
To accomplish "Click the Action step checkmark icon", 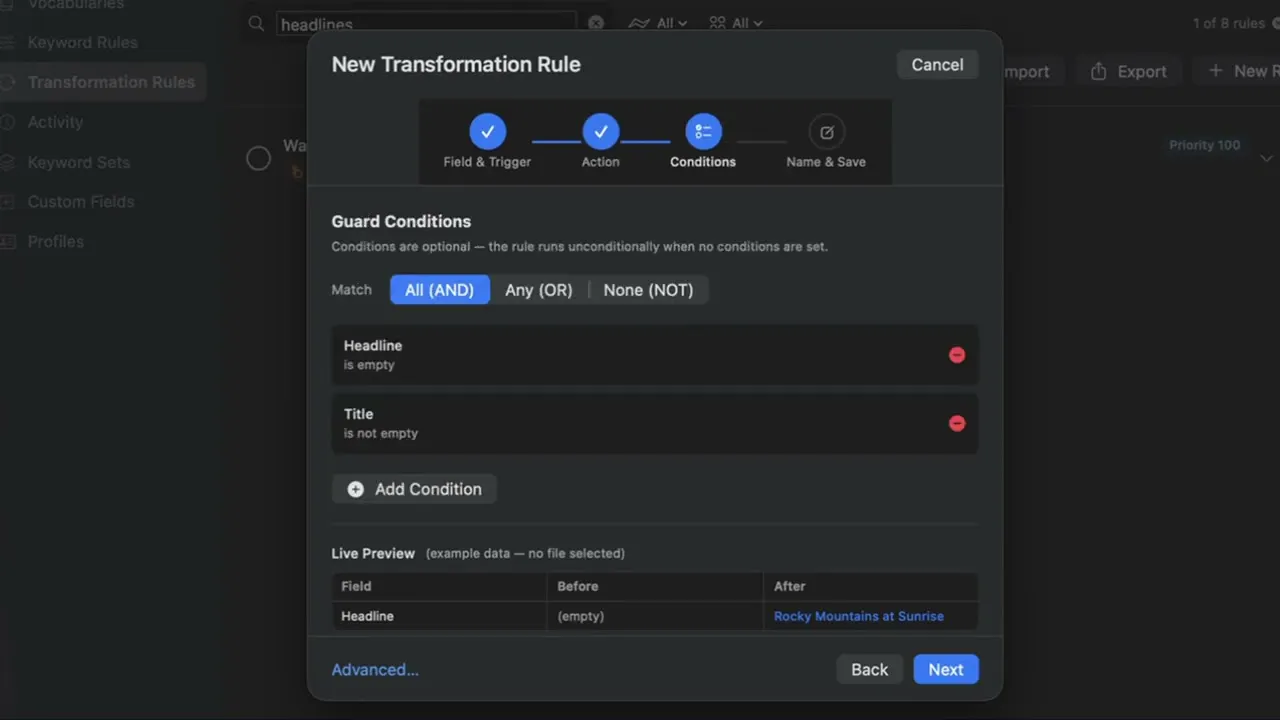I will (x=600, y=131).
